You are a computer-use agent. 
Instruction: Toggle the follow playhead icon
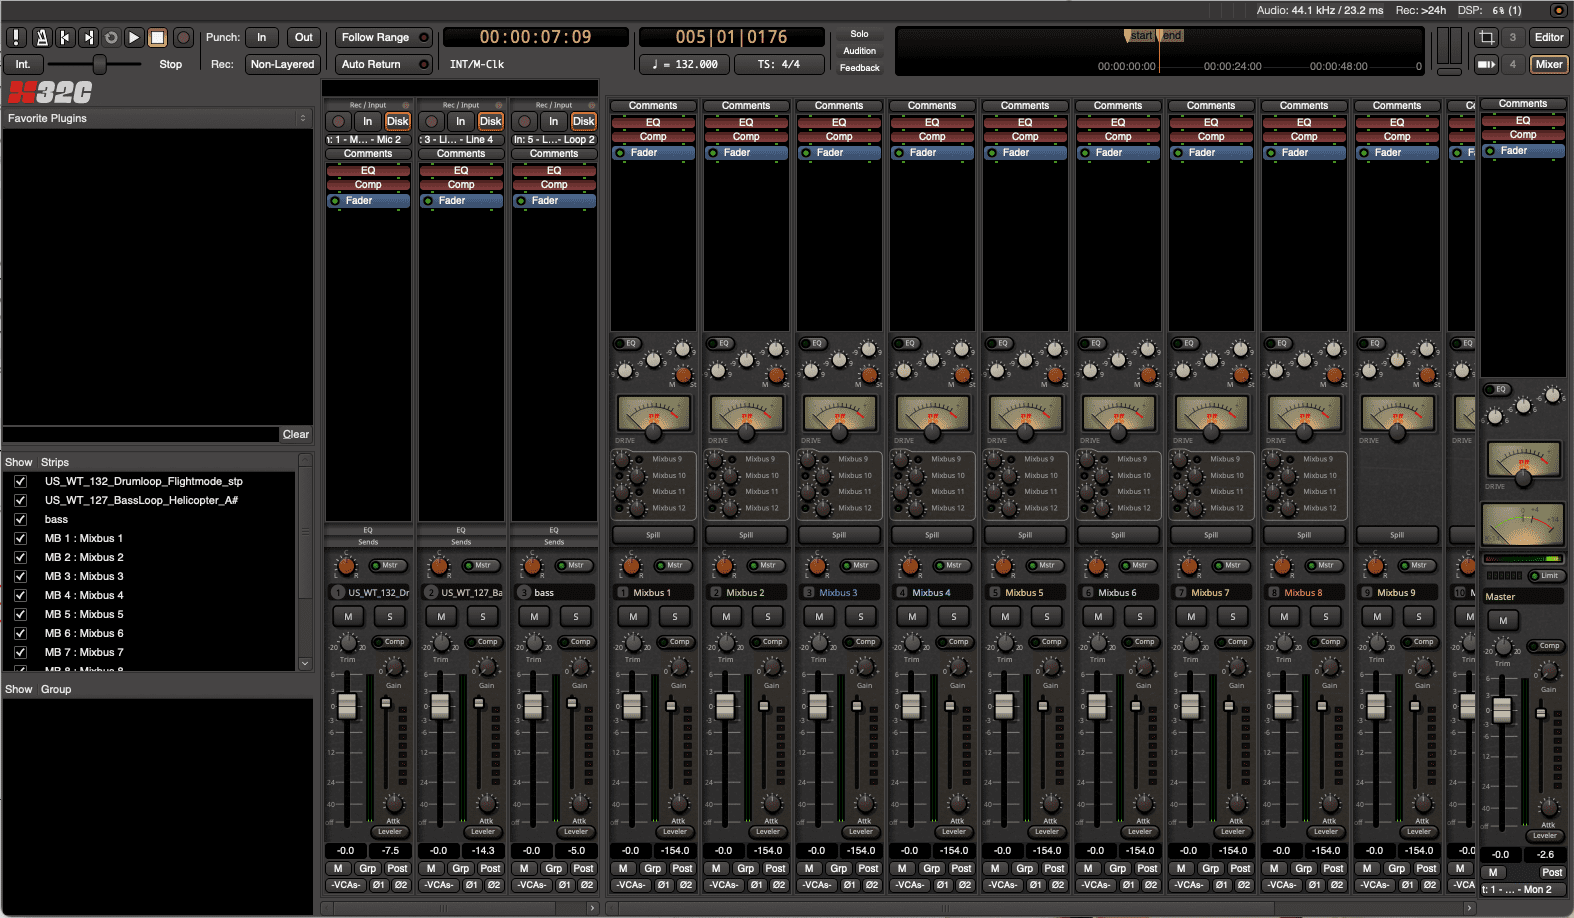(1487, 64)
